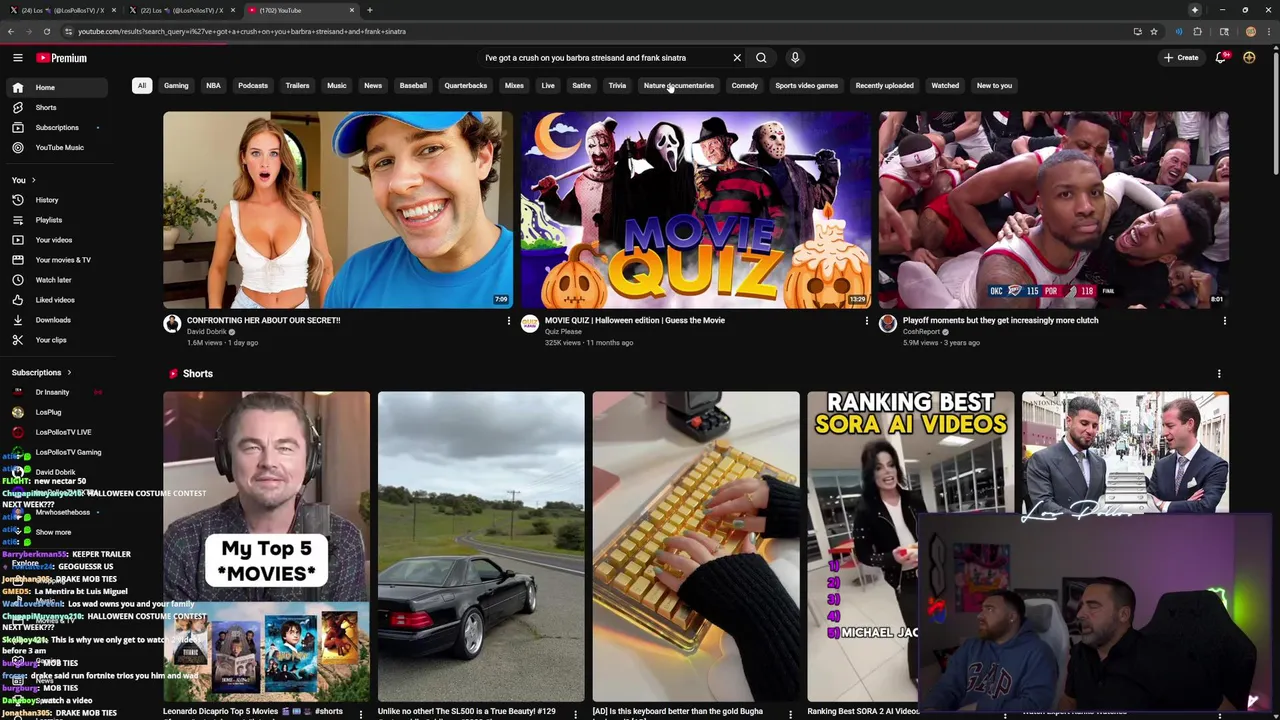Screen dimensions: 1280x720
Task: Open the account avatar menu
Action: [1249, 58]
